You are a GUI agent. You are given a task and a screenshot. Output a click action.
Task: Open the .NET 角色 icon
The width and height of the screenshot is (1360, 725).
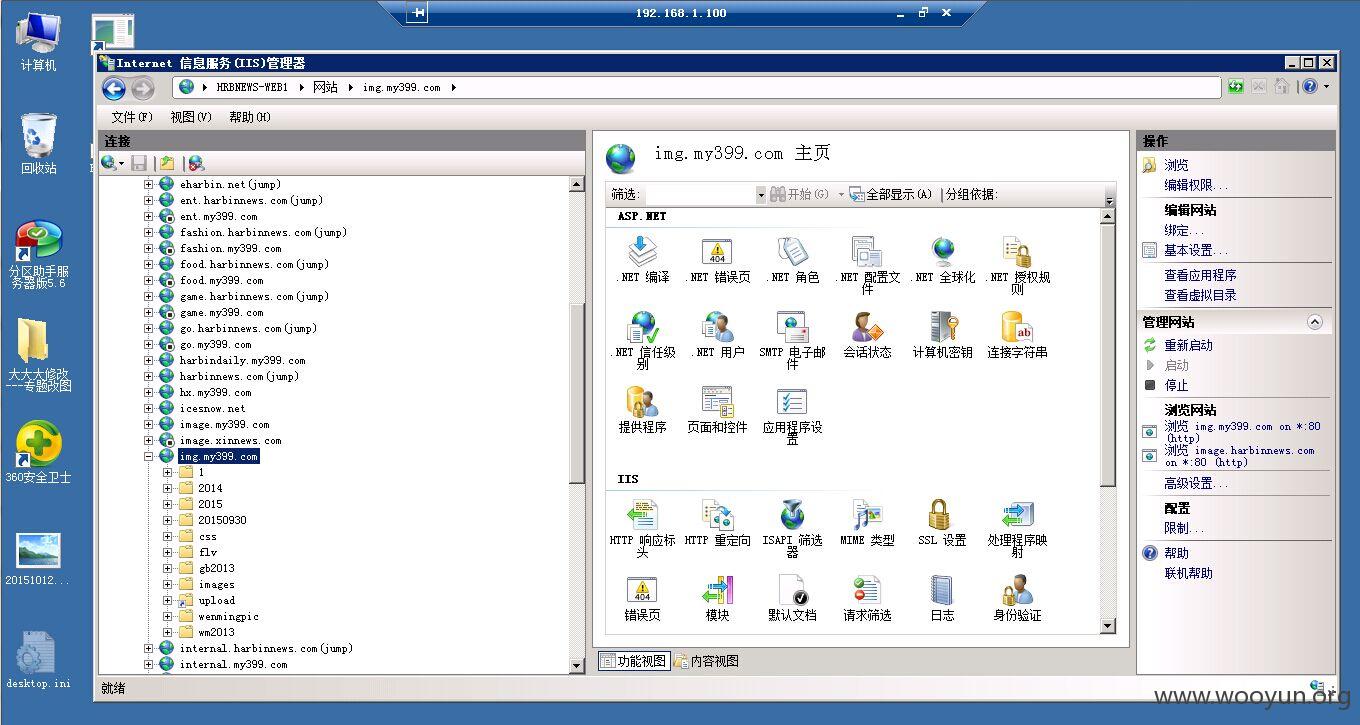click(x=792, y=260)
